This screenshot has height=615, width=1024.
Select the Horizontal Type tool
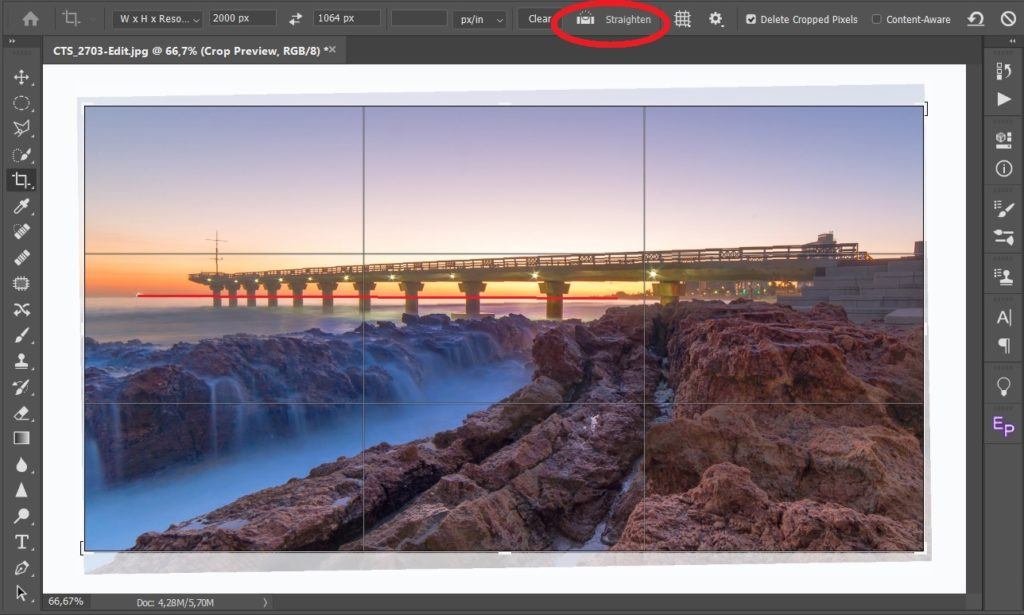tap(21, 542)
